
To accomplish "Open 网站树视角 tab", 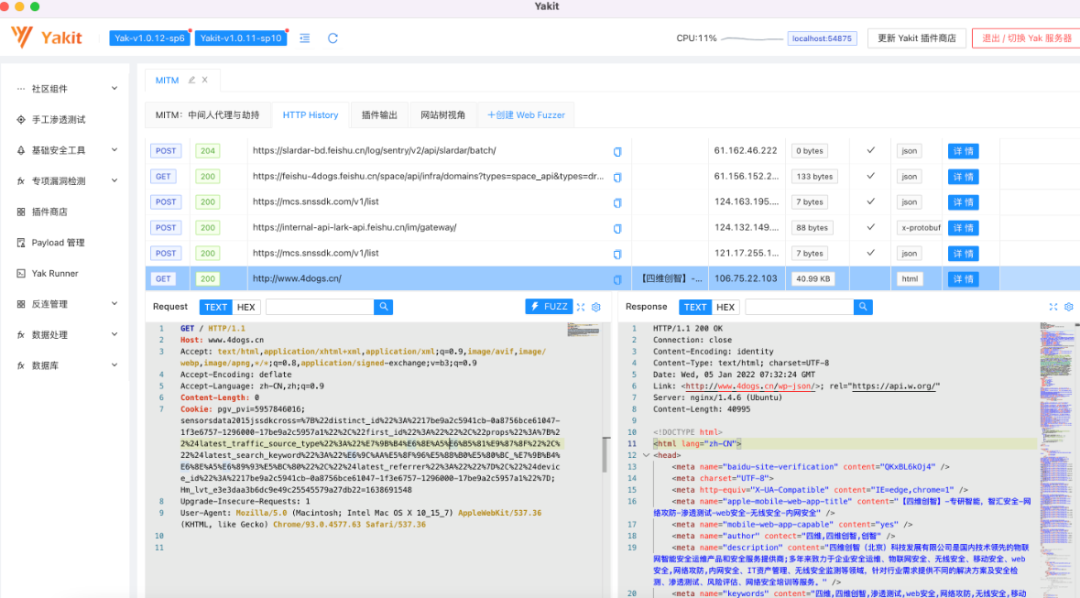I will tap(443, 115).
